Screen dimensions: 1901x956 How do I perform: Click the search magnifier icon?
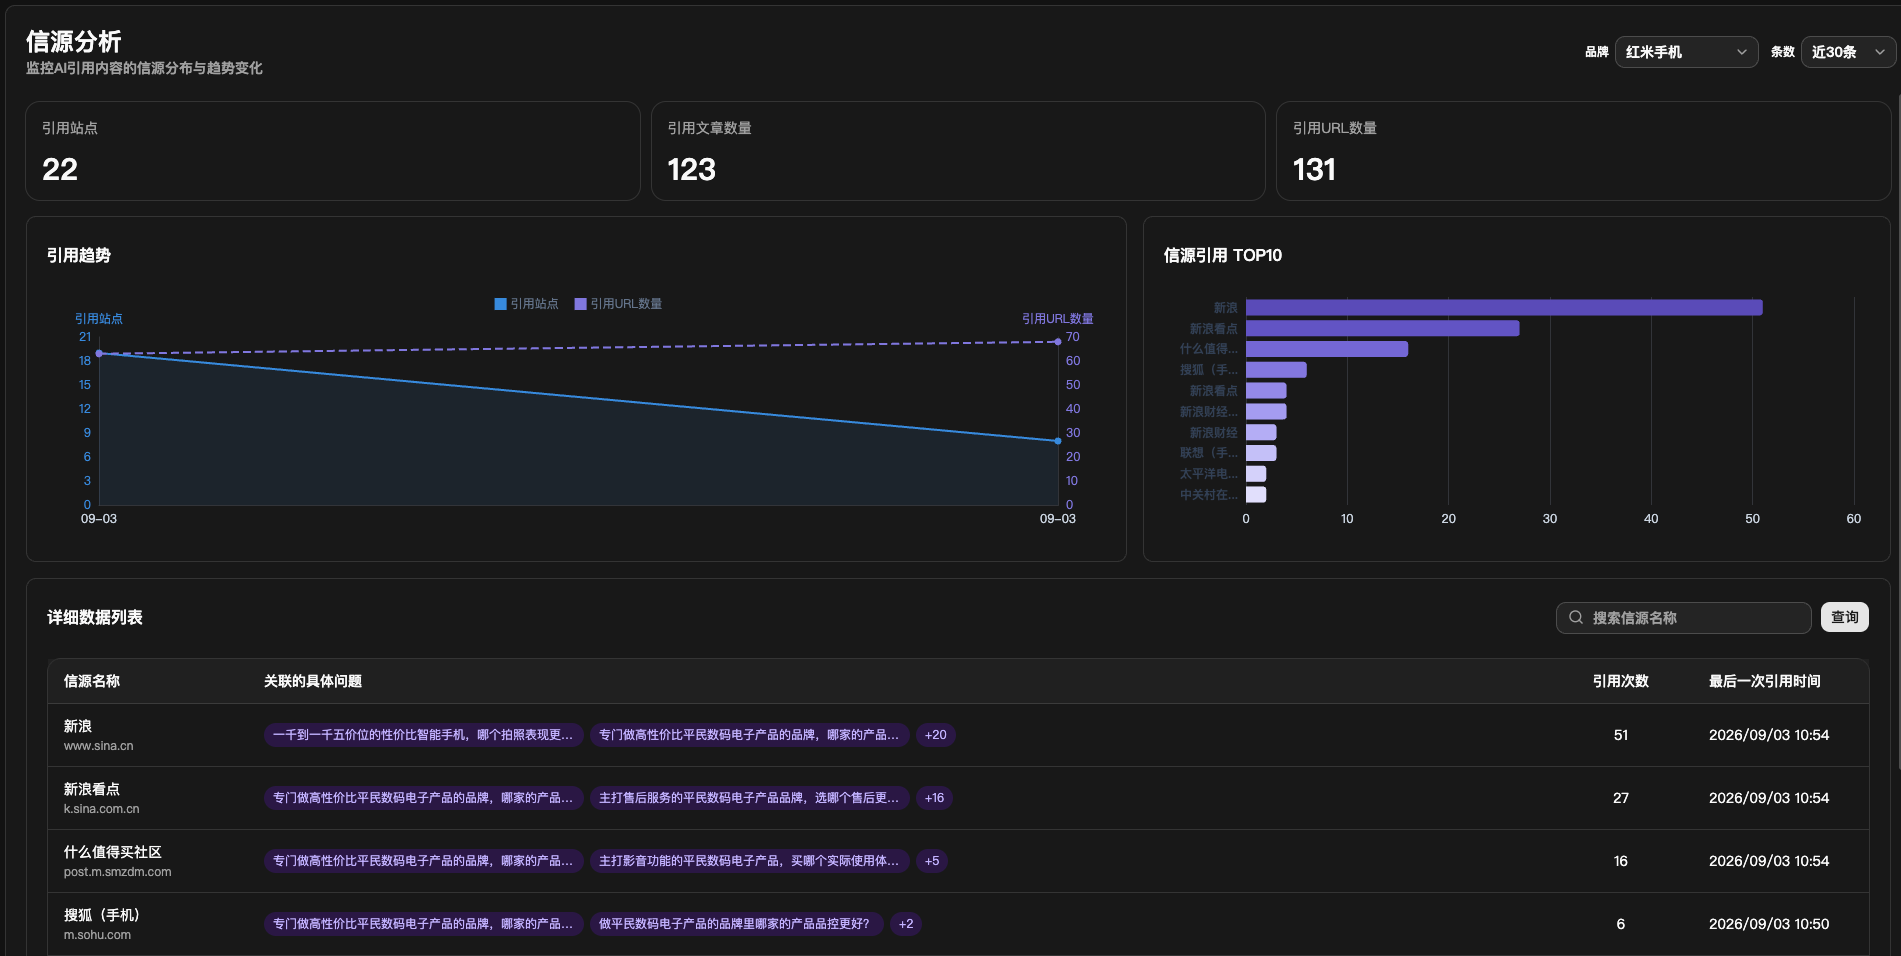1576,618
